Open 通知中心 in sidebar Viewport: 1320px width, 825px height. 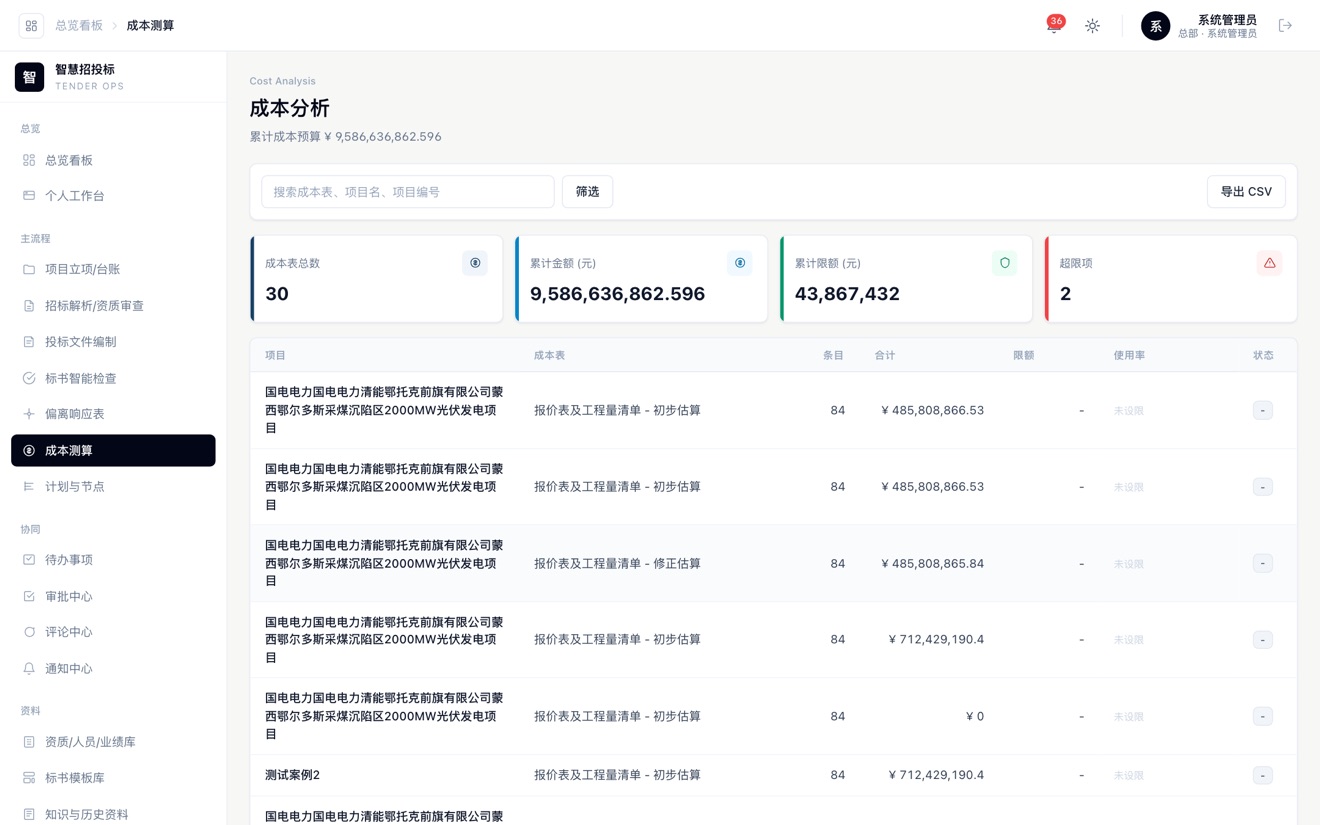113,668
